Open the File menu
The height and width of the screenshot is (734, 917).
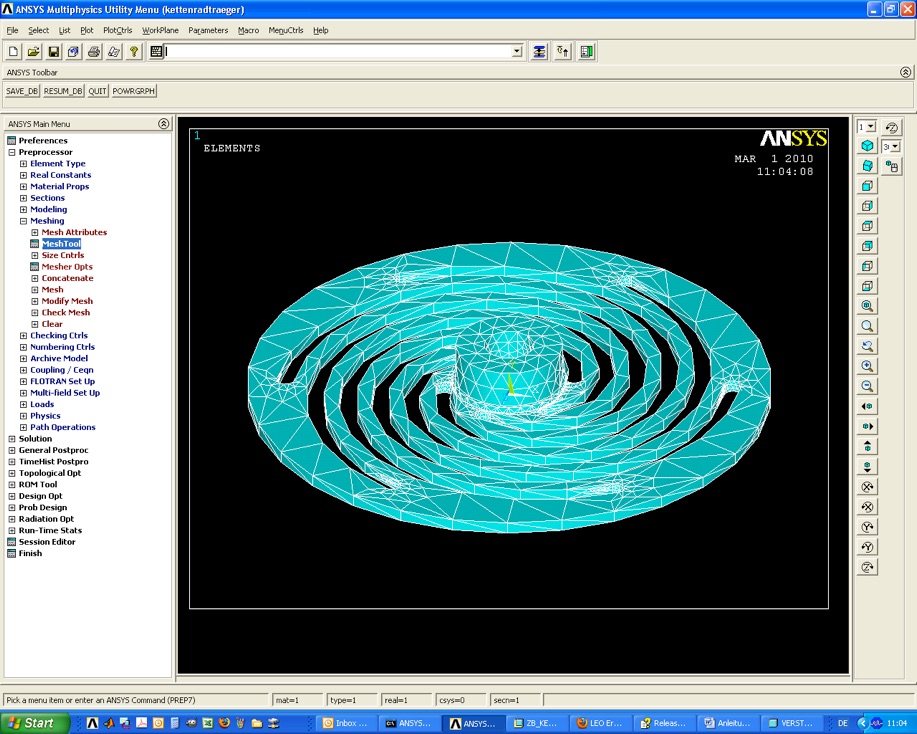coord(12,30)
